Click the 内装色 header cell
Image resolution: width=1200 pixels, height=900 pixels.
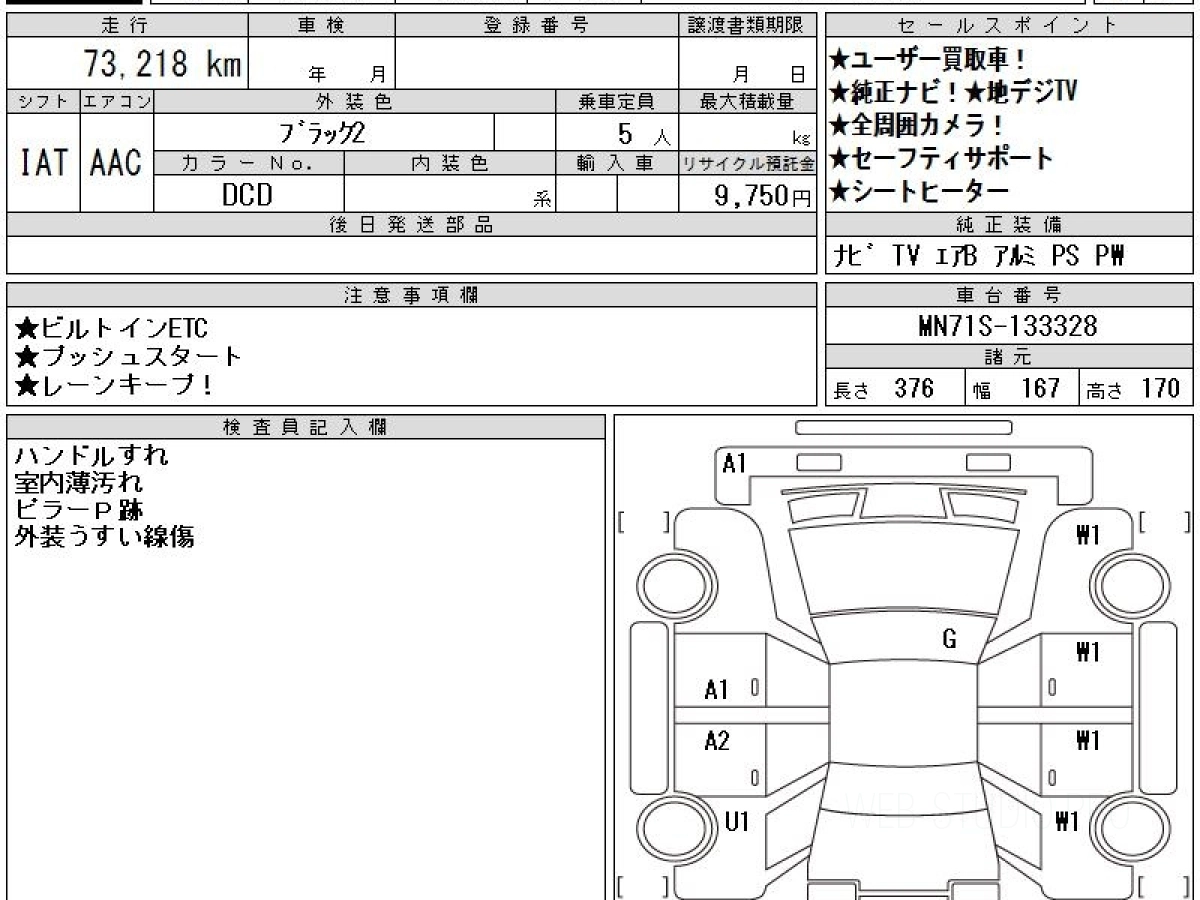pyautogui.click(x=450, y=163)
